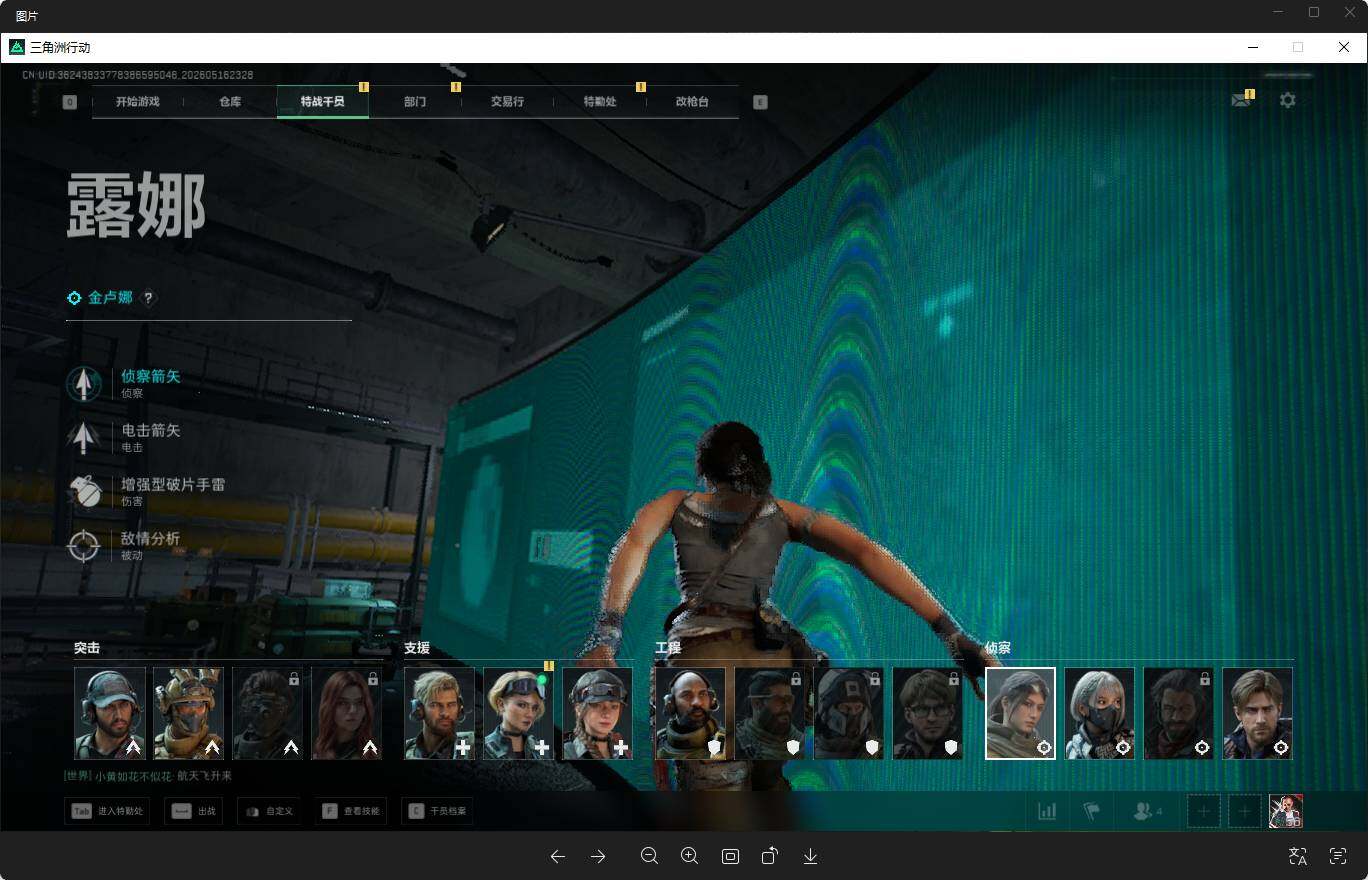This screenshot has width=1368, height=880.
Task: Click the flag icon in the bottom bar
Action: [x=1092, y=811]
